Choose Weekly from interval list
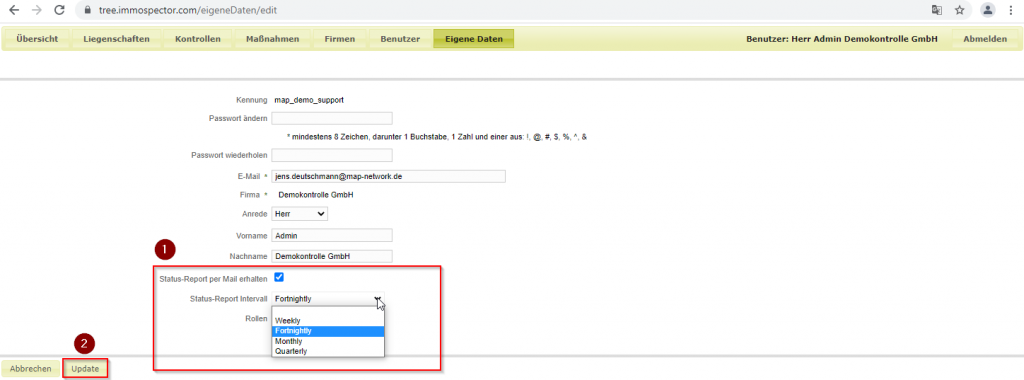This screenshot has height=380, width=1024. pyautogui.click(x=328, y=321)
